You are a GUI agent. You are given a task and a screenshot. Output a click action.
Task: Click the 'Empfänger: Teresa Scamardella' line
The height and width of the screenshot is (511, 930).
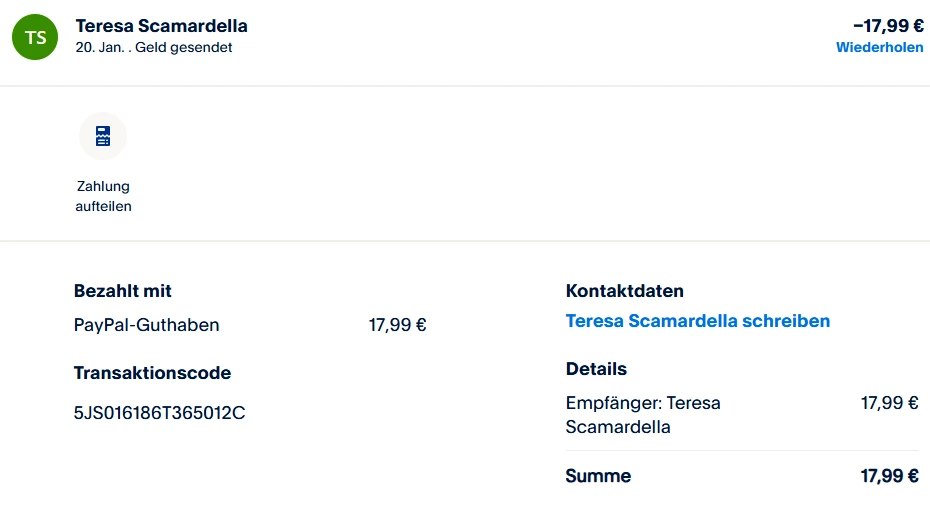pyautogui.click(x=643, y=415)
